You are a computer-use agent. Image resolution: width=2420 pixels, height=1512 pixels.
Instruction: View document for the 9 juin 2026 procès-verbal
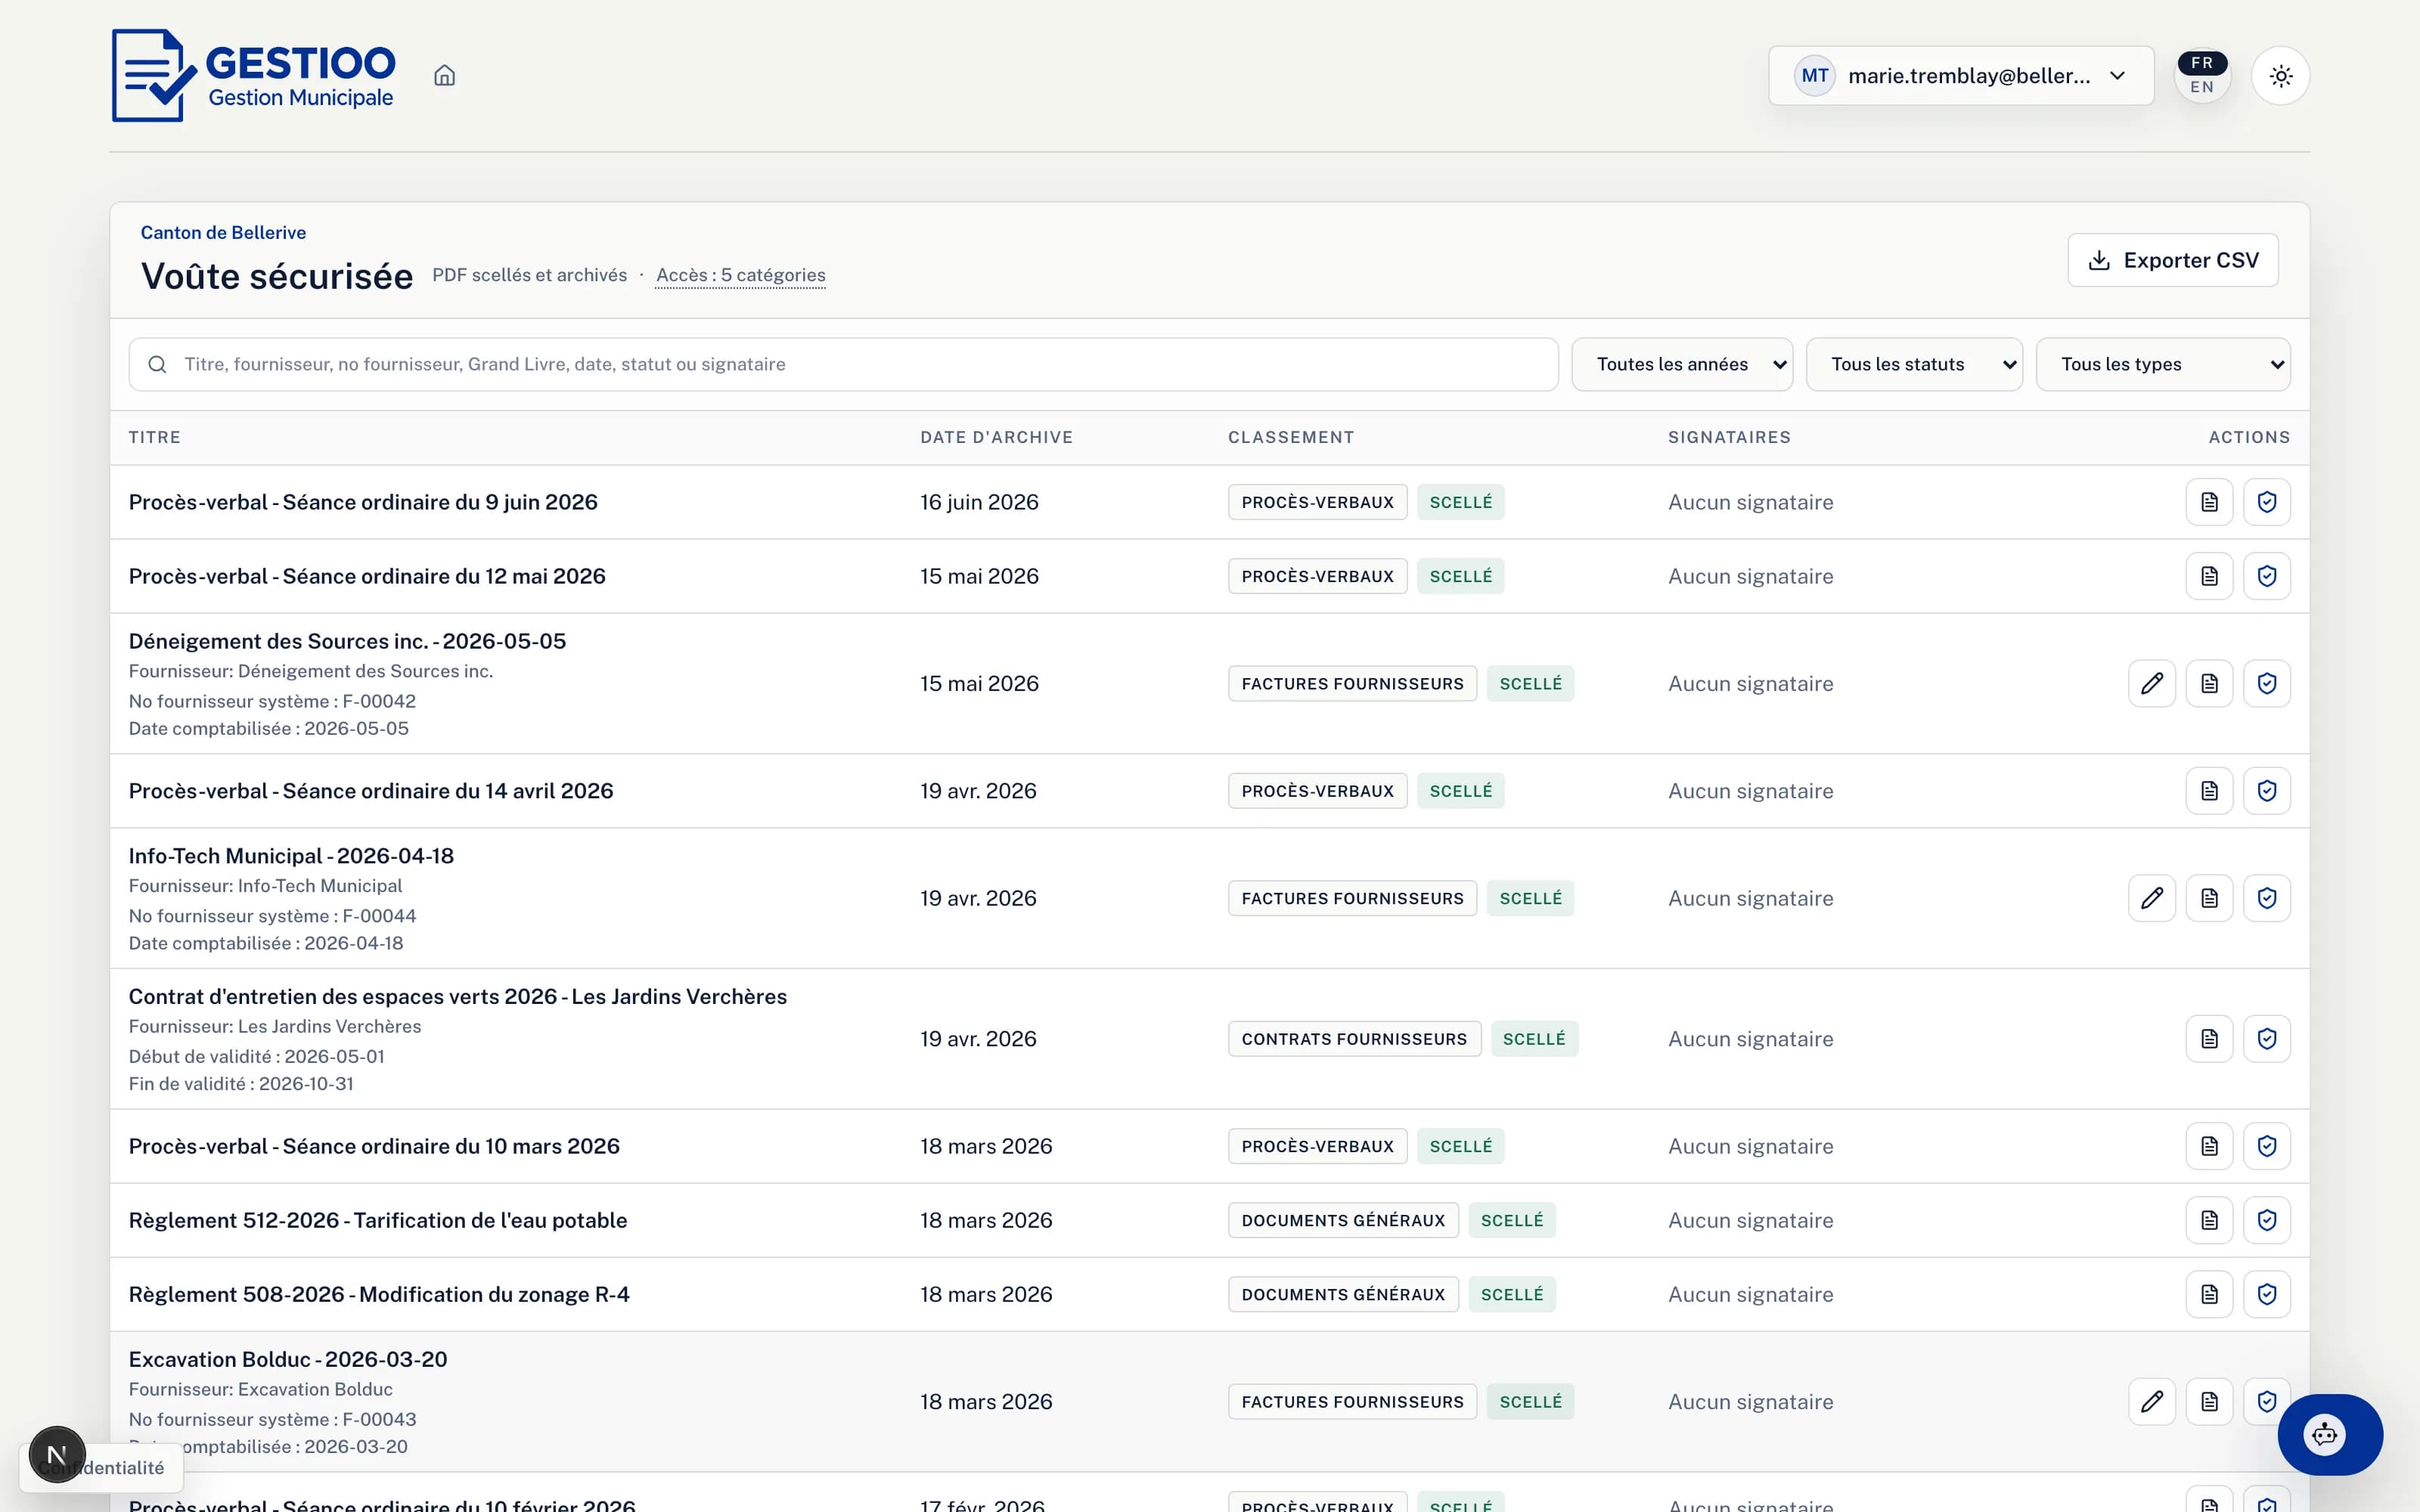pyautogui.click(x=2209, y=502)
